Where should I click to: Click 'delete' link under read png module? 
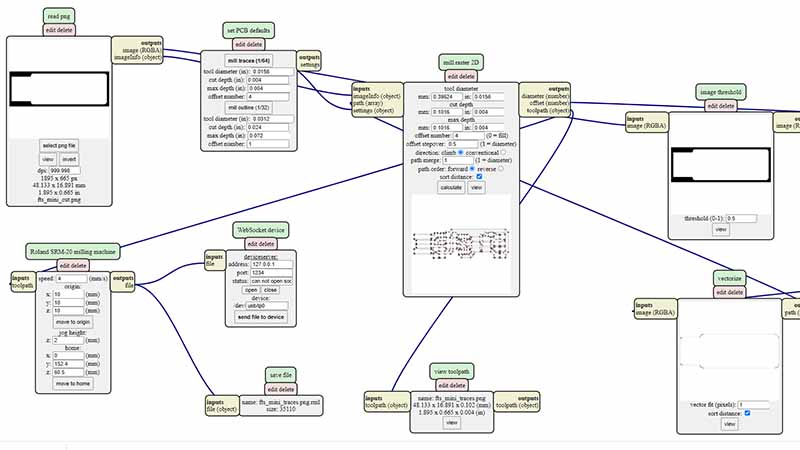click(x=65, y=30)
